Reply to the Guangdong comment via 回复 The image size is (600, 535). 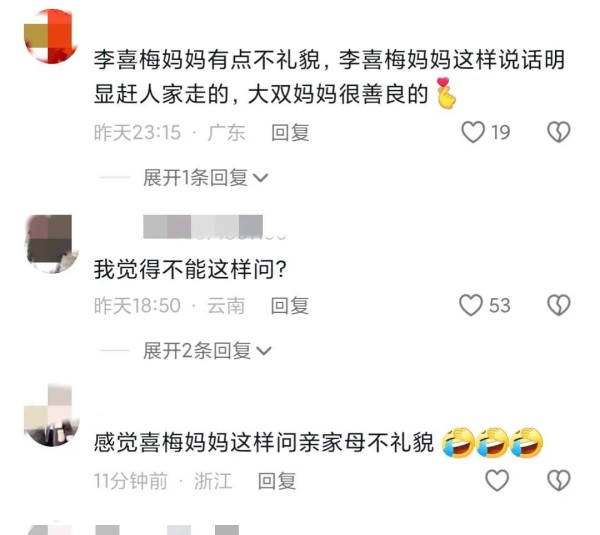coord(290,133)
